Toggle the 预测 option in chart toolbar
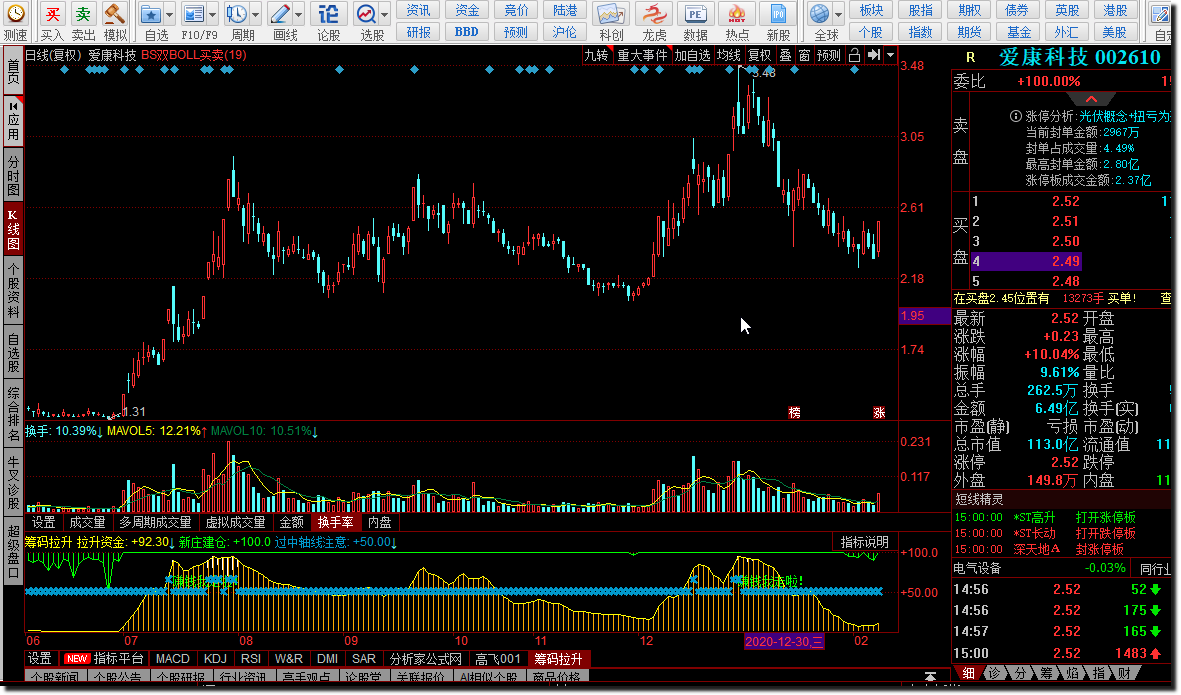The width and height of the screenshot is (1181, 695). point(829,55)
